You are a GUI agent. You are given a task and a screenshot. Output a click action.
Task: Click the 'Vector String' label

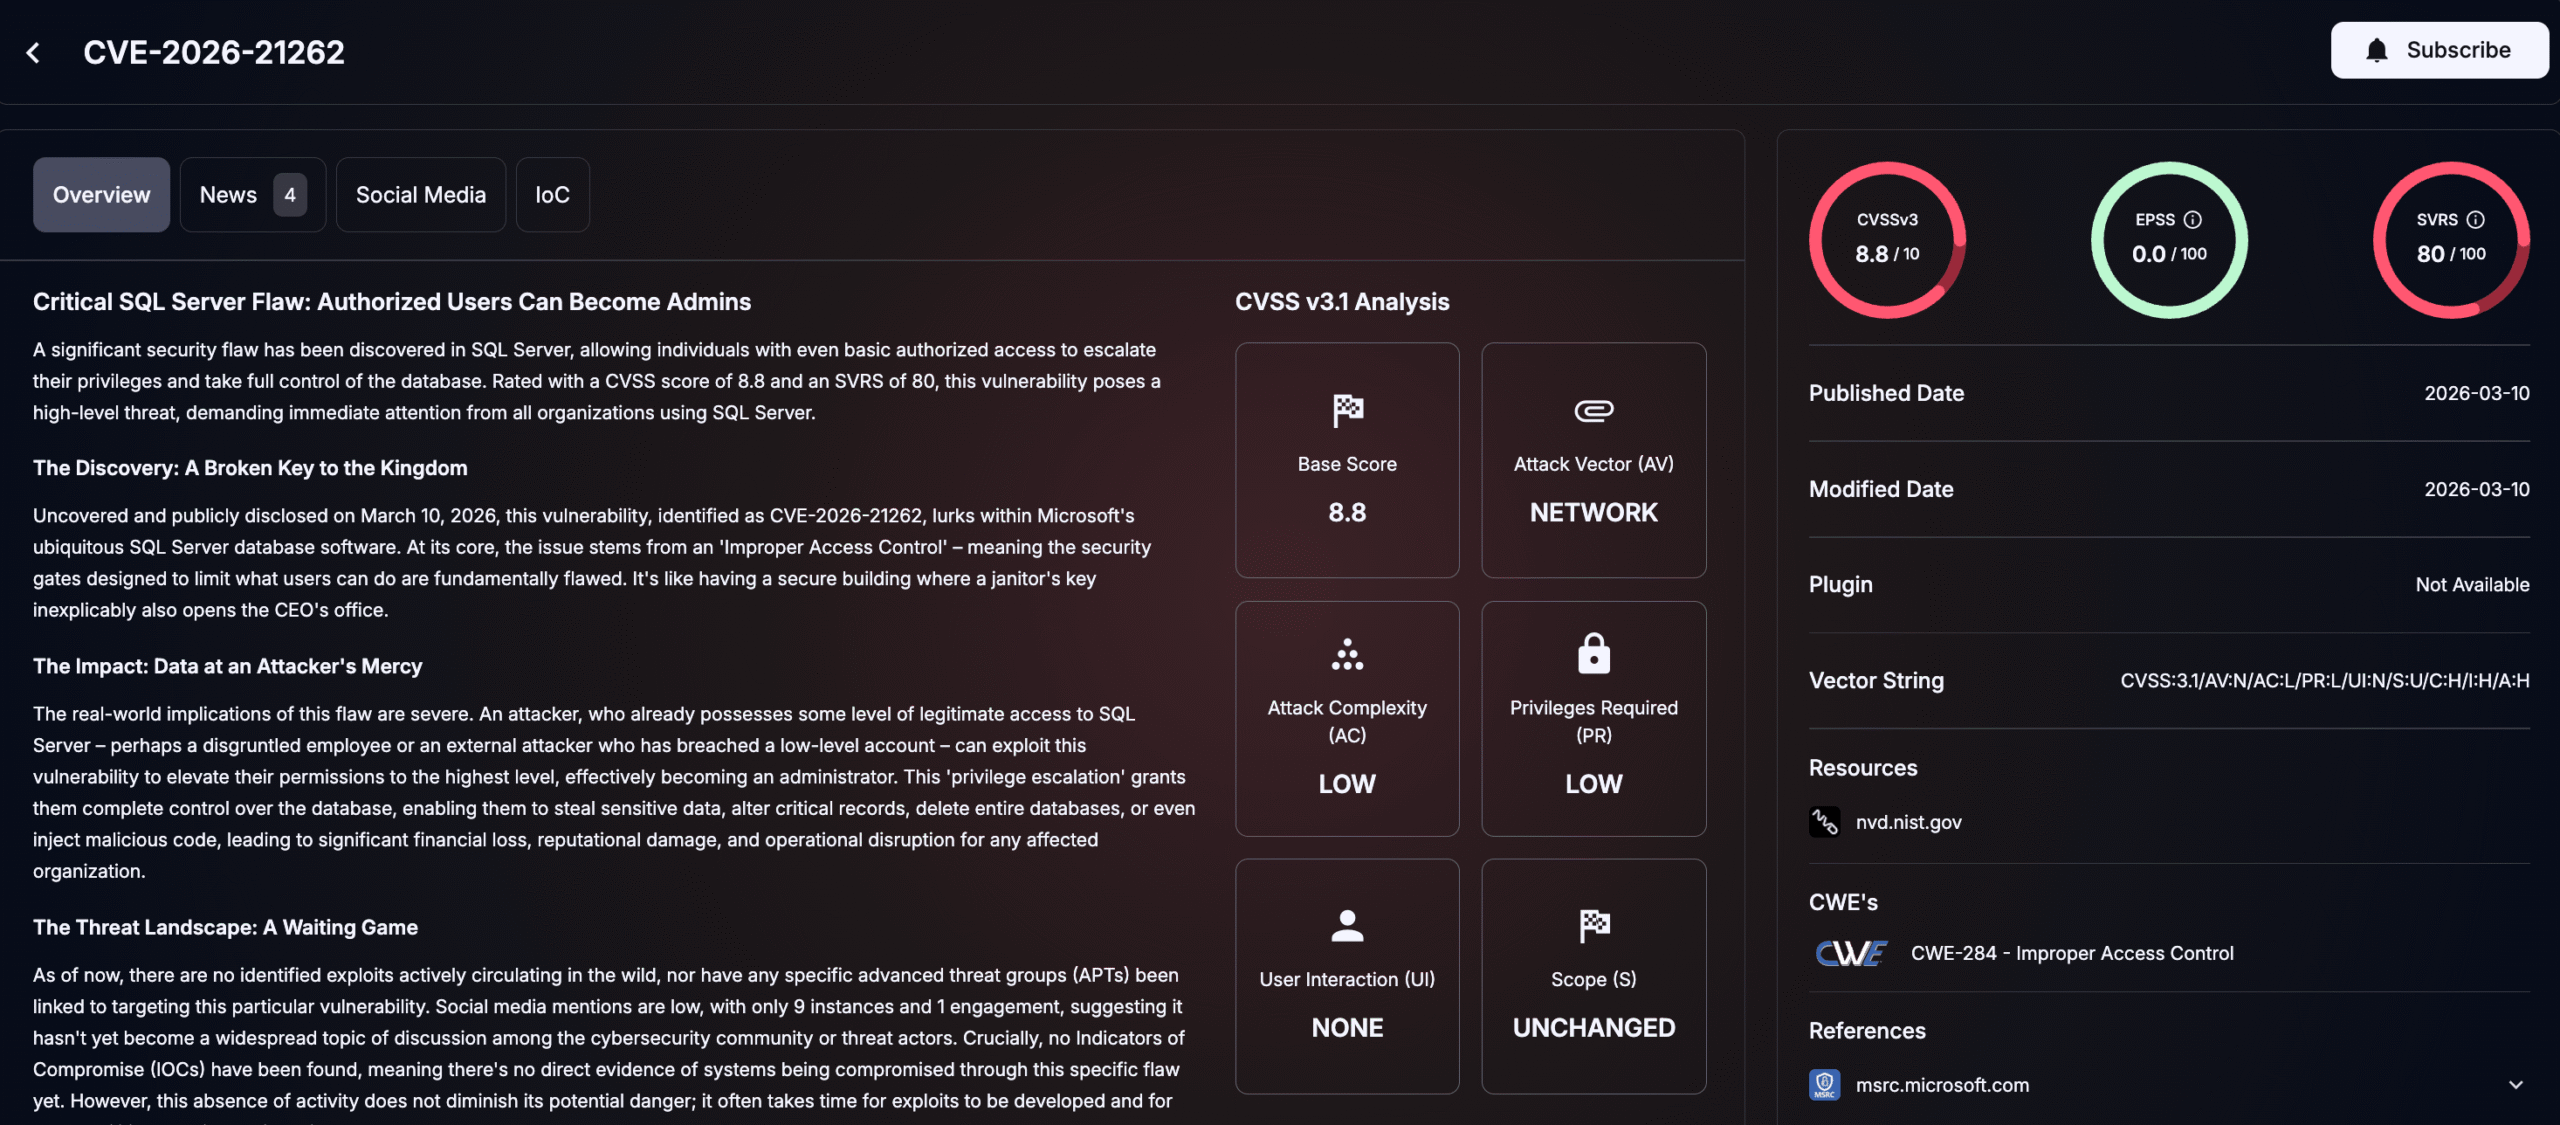tap(1876, 681)
